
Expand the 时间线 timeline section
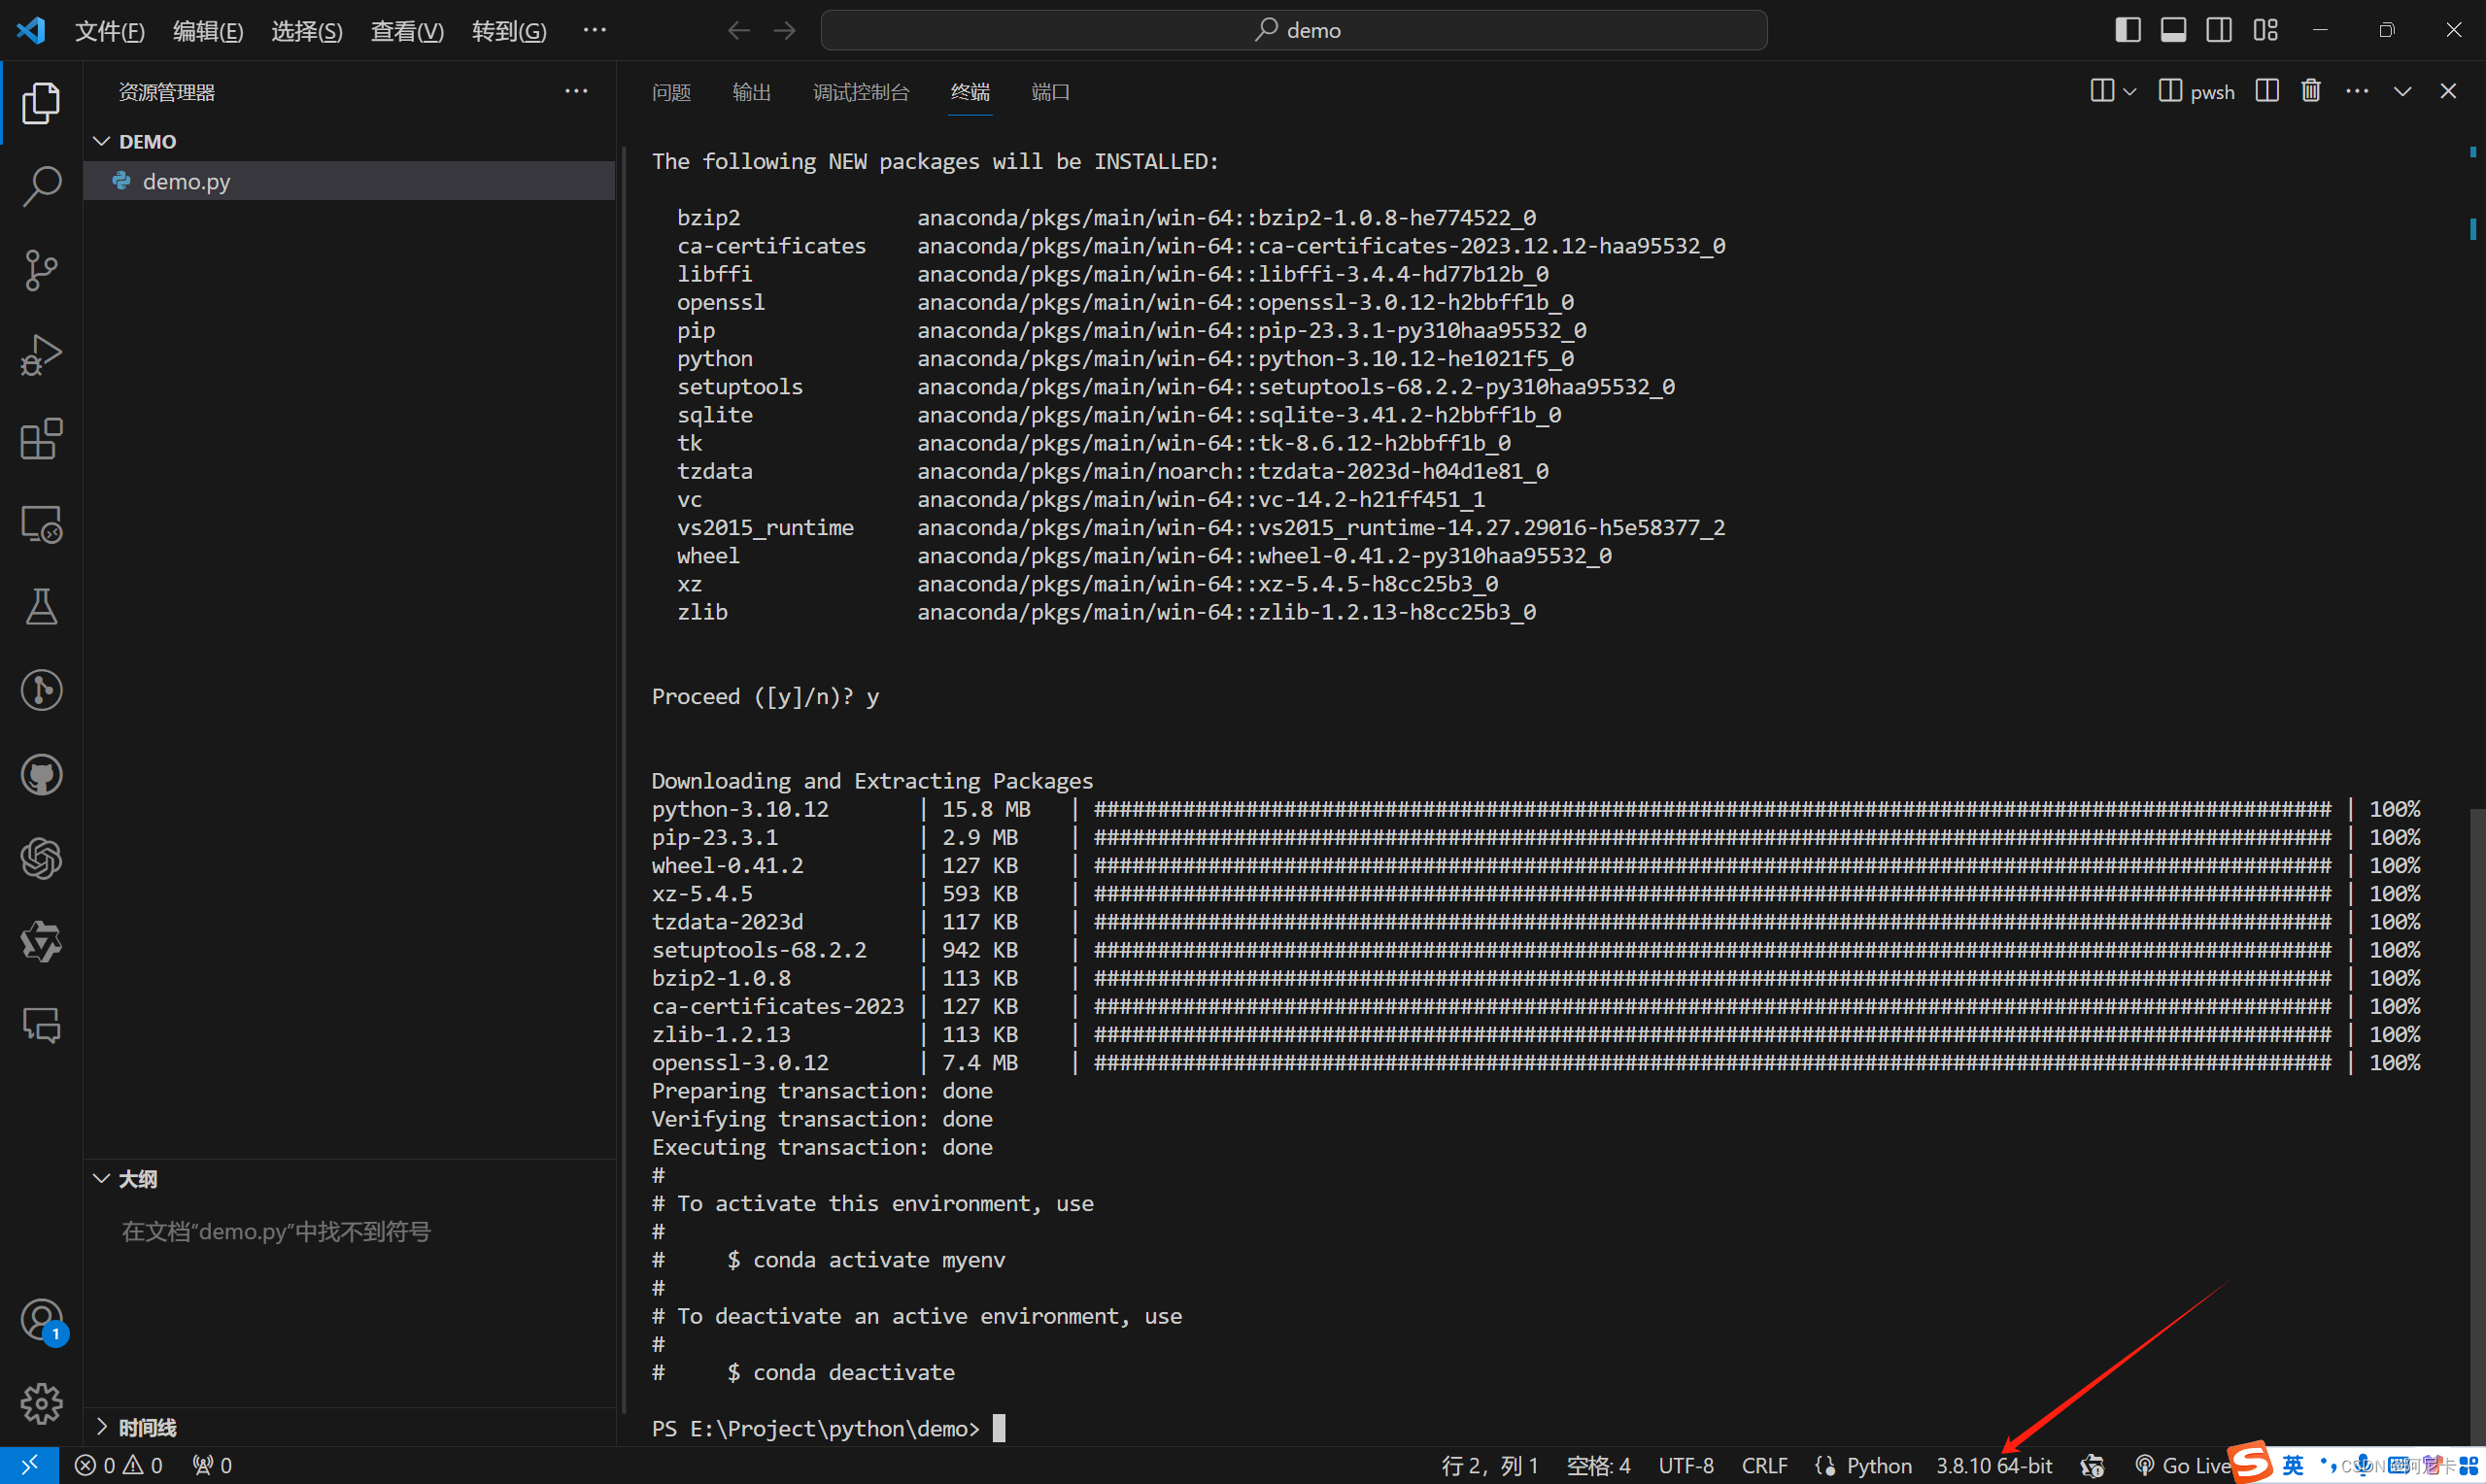click(101, 1426)
